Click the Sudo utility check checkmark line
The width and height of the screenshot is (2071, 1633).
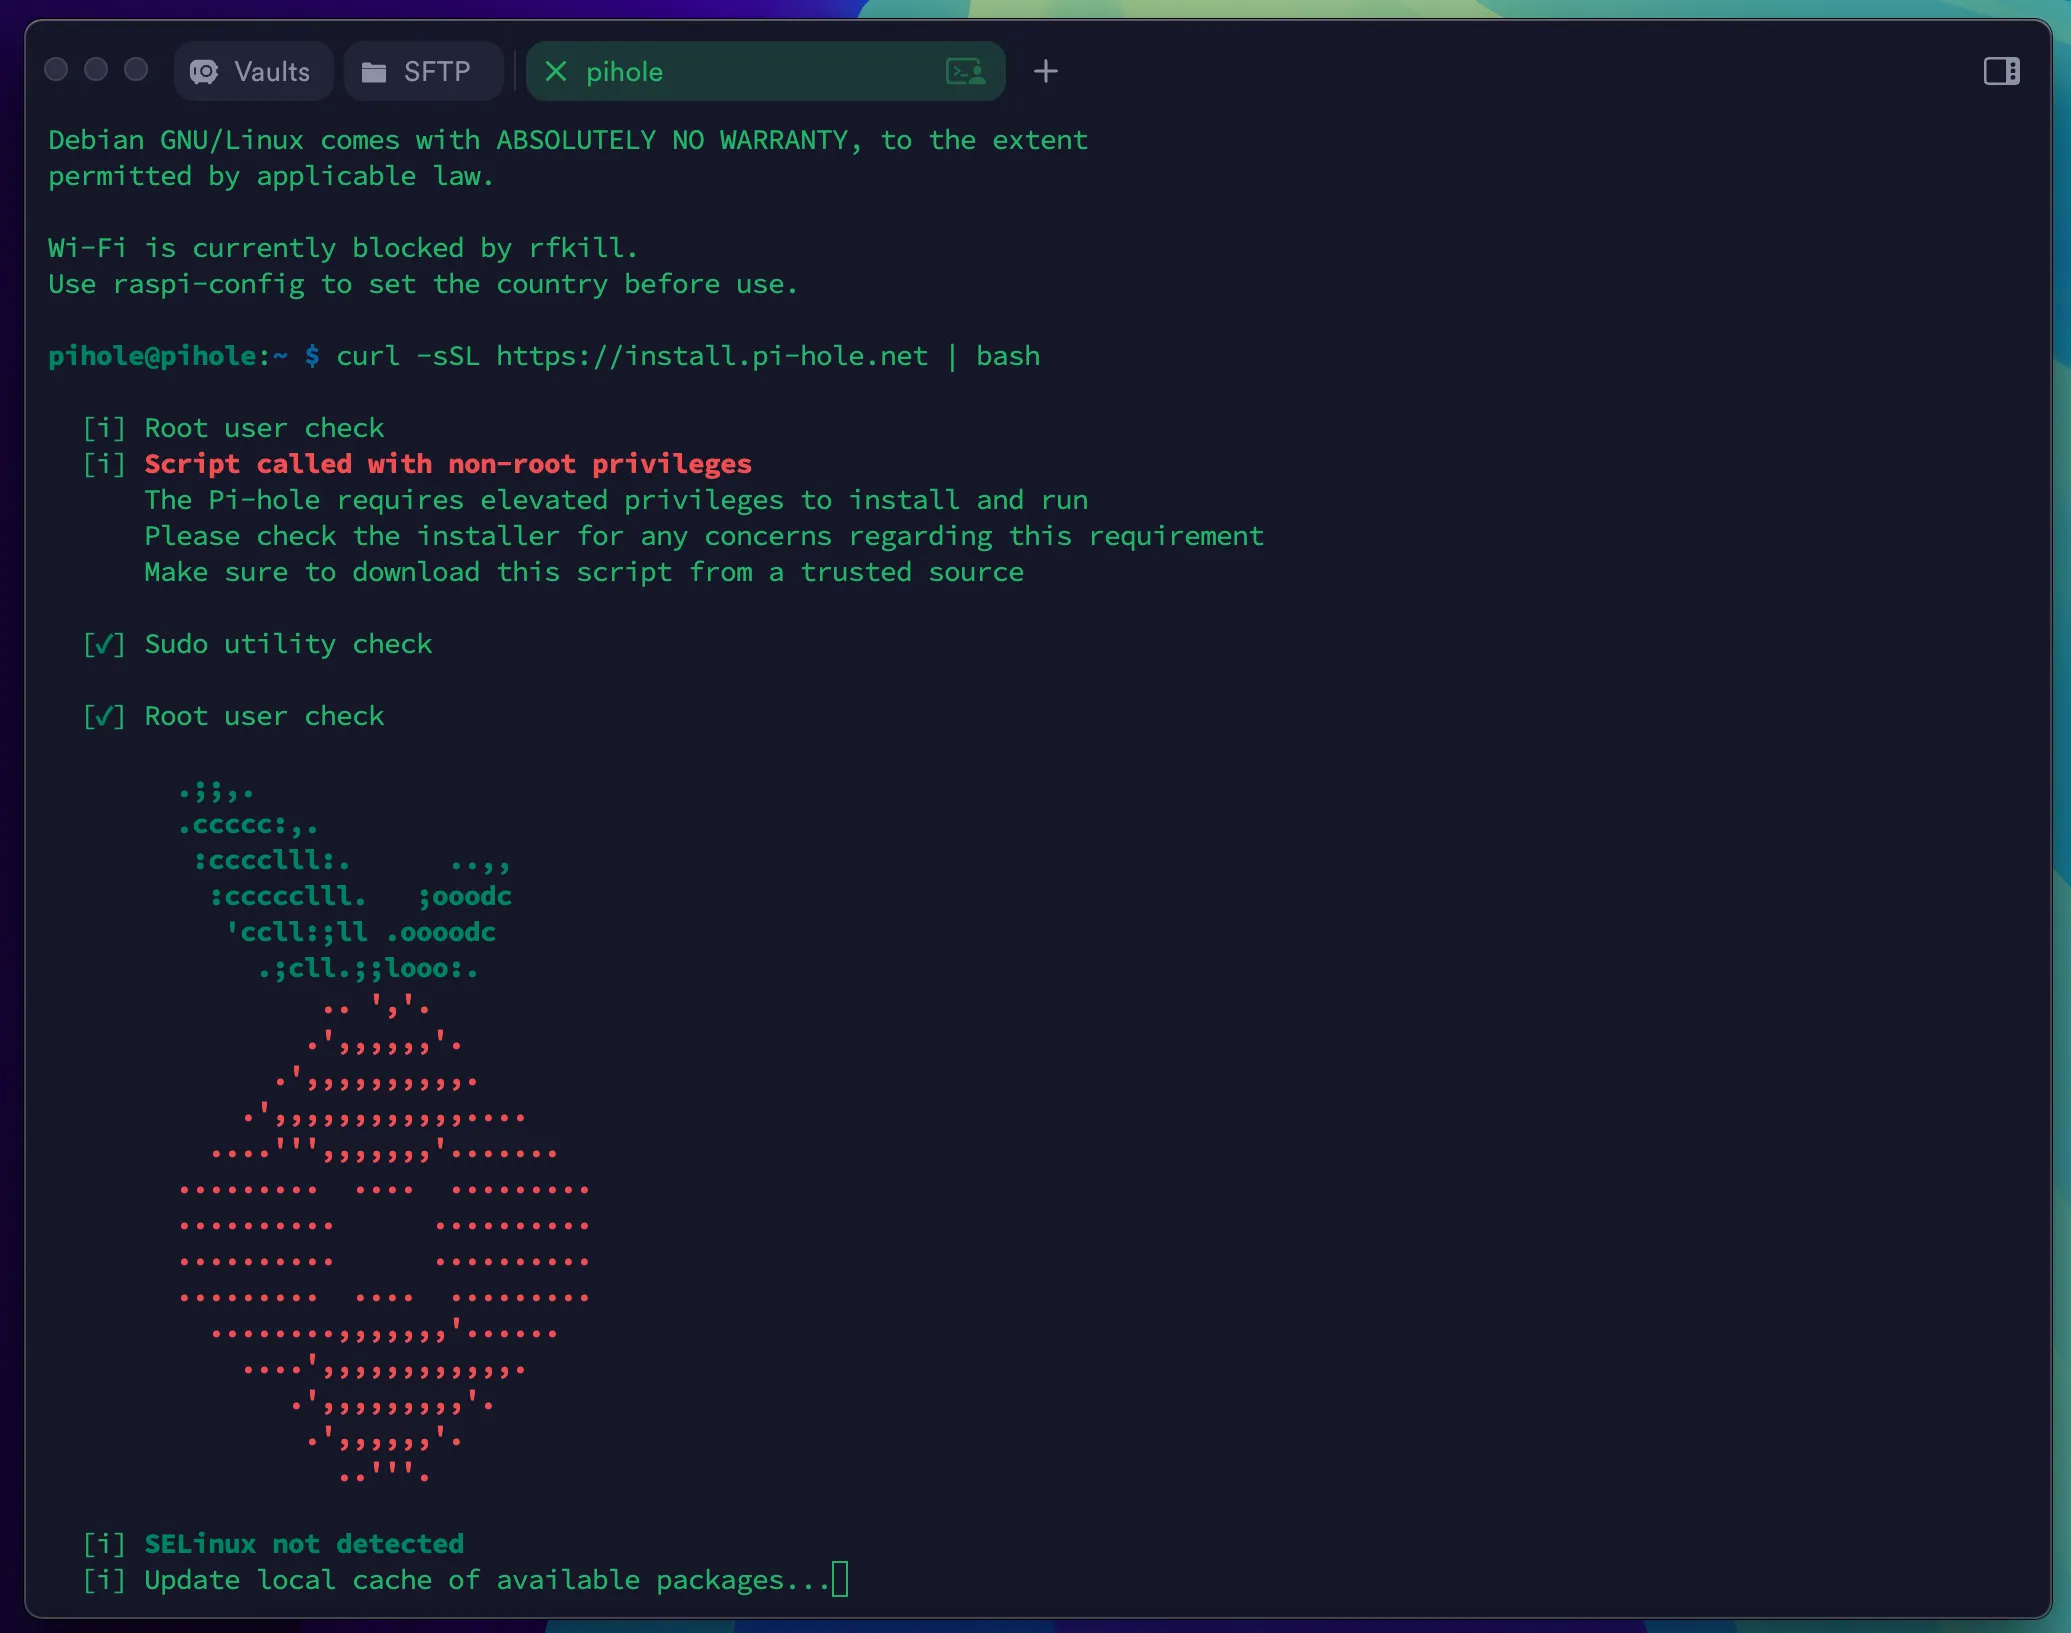point(258,644)
